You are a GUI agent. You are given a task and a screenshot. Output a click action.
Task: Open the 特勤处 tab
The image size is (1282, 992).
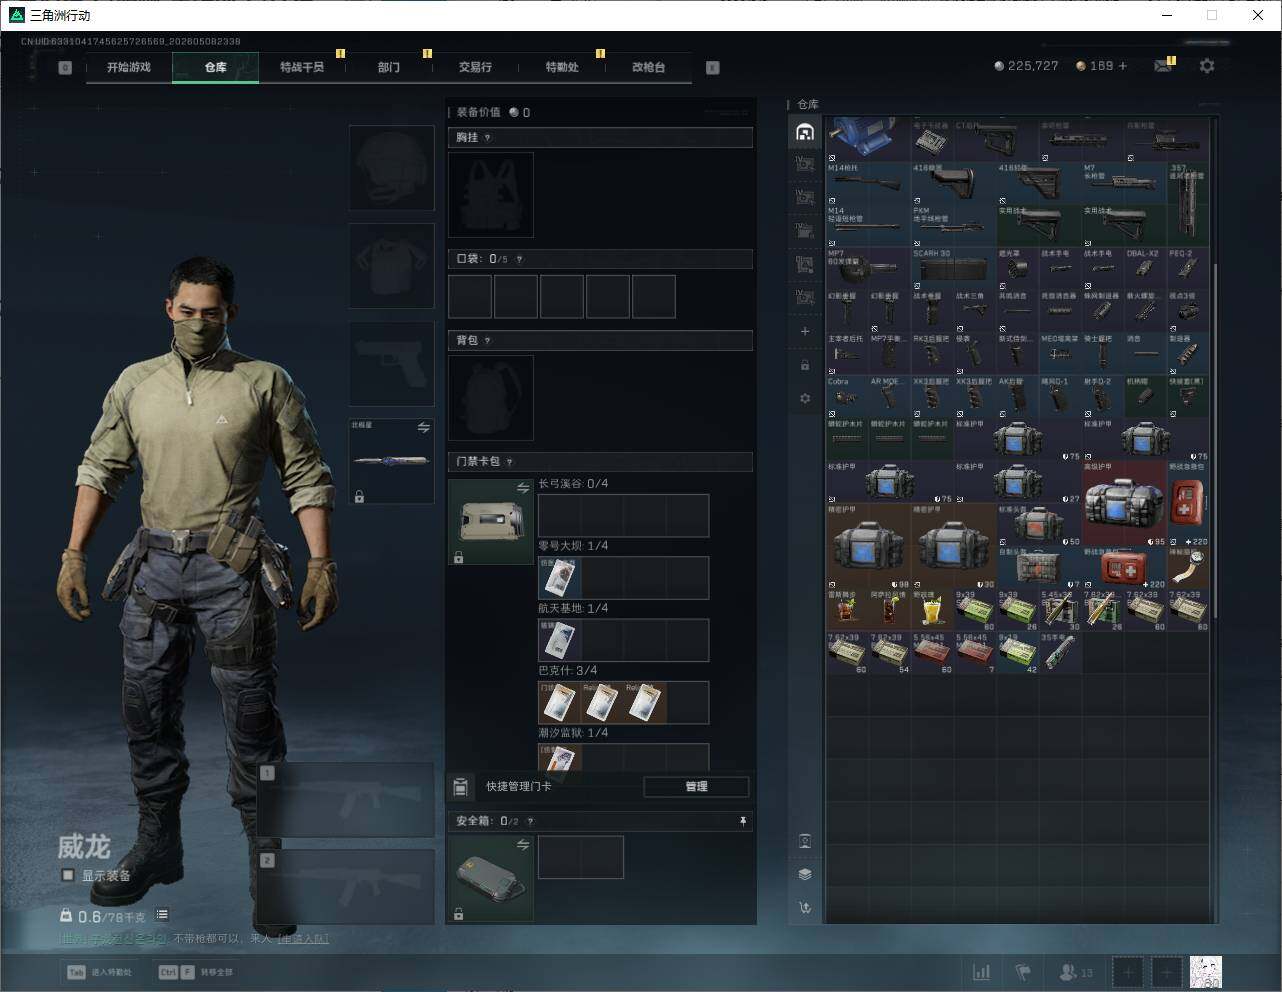coord(562,67)
